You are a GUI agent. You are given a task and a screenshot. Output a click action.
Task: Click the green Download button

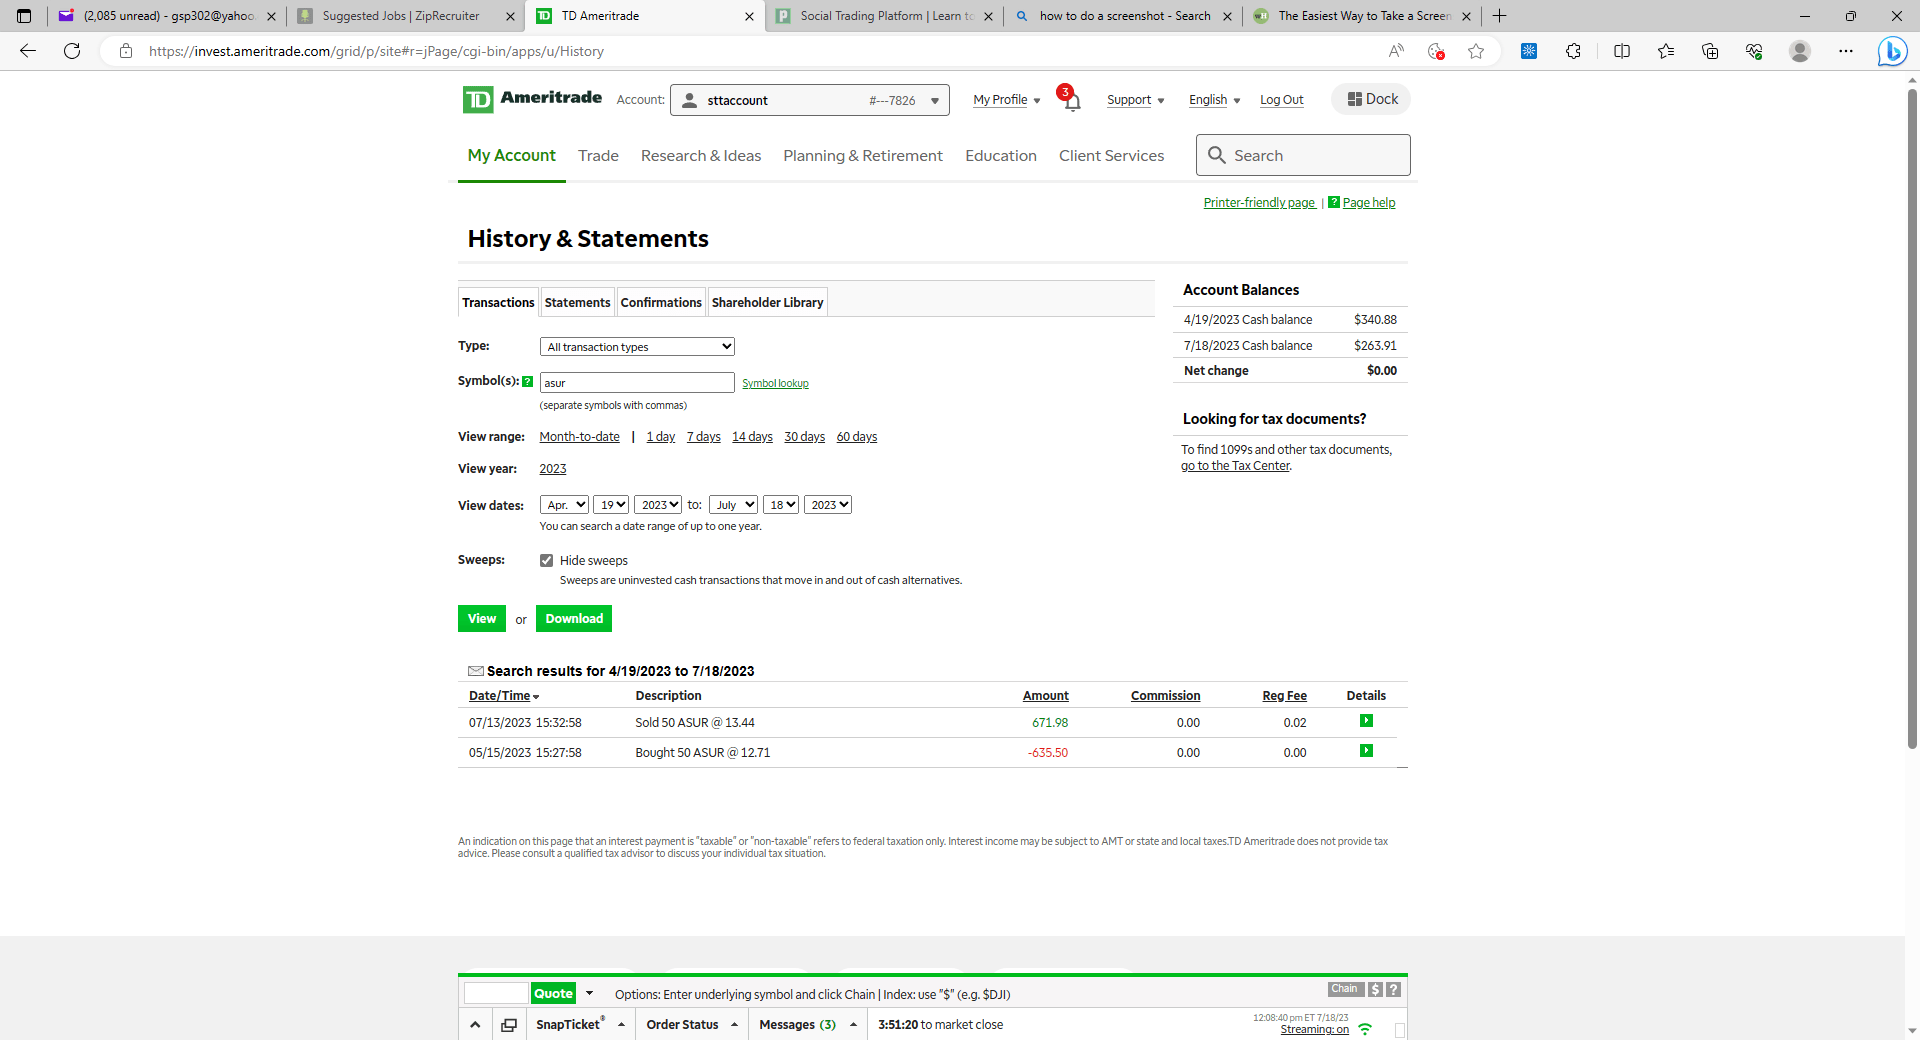point(574,619)
